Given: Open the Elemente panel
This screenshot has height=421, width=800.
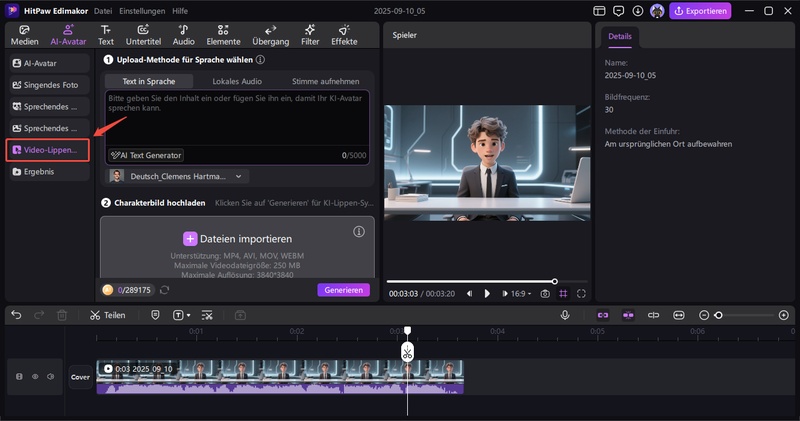Looking at the screenshot, I should point(223,35).
